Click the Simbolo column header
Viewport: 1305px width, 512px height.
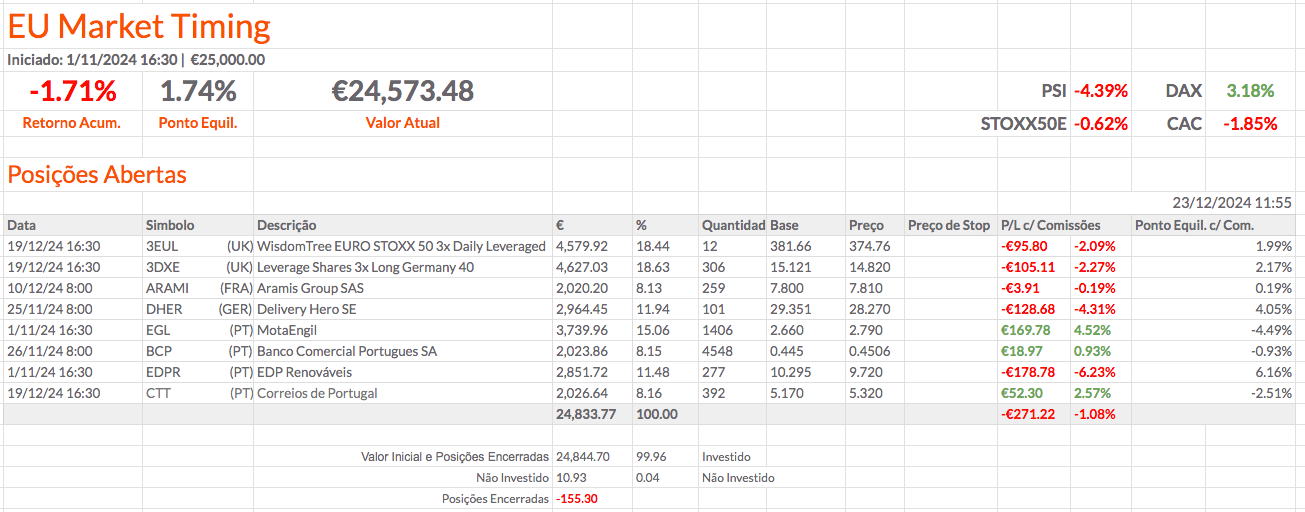170,225
